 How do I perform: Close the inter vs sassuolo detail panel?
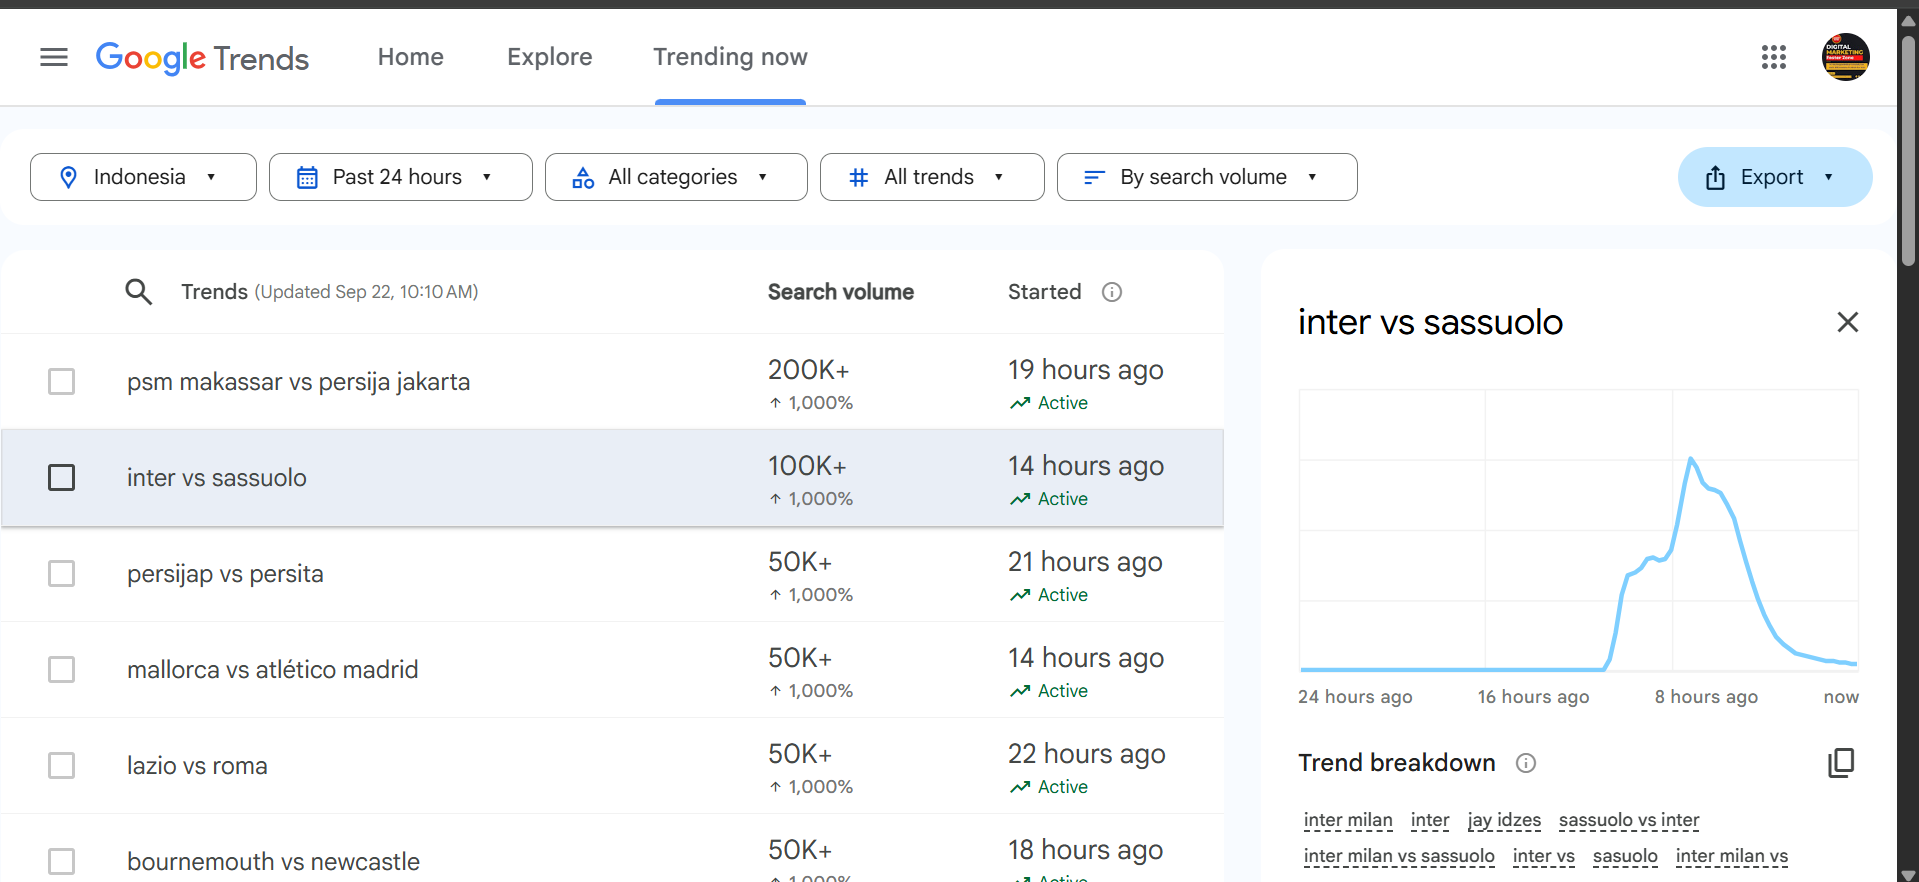pos(1847,322)
